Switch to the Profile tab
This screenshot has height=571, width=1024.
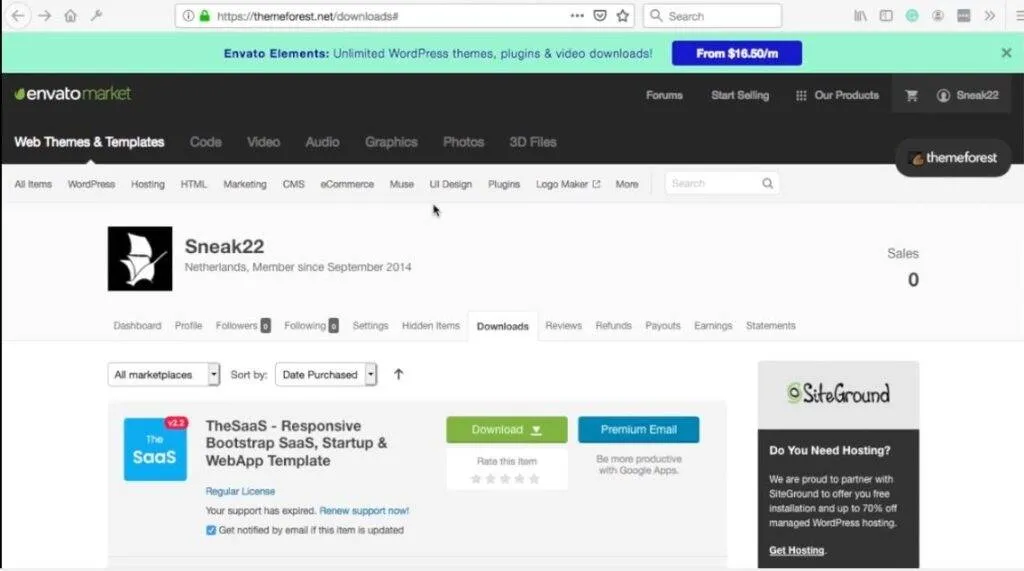188,325
